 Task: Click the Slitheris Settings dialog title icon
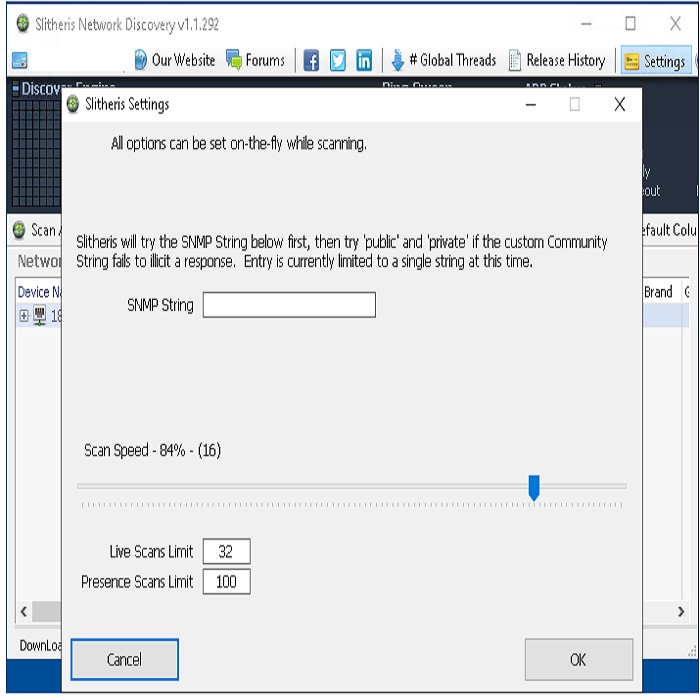tap(72, 104)
